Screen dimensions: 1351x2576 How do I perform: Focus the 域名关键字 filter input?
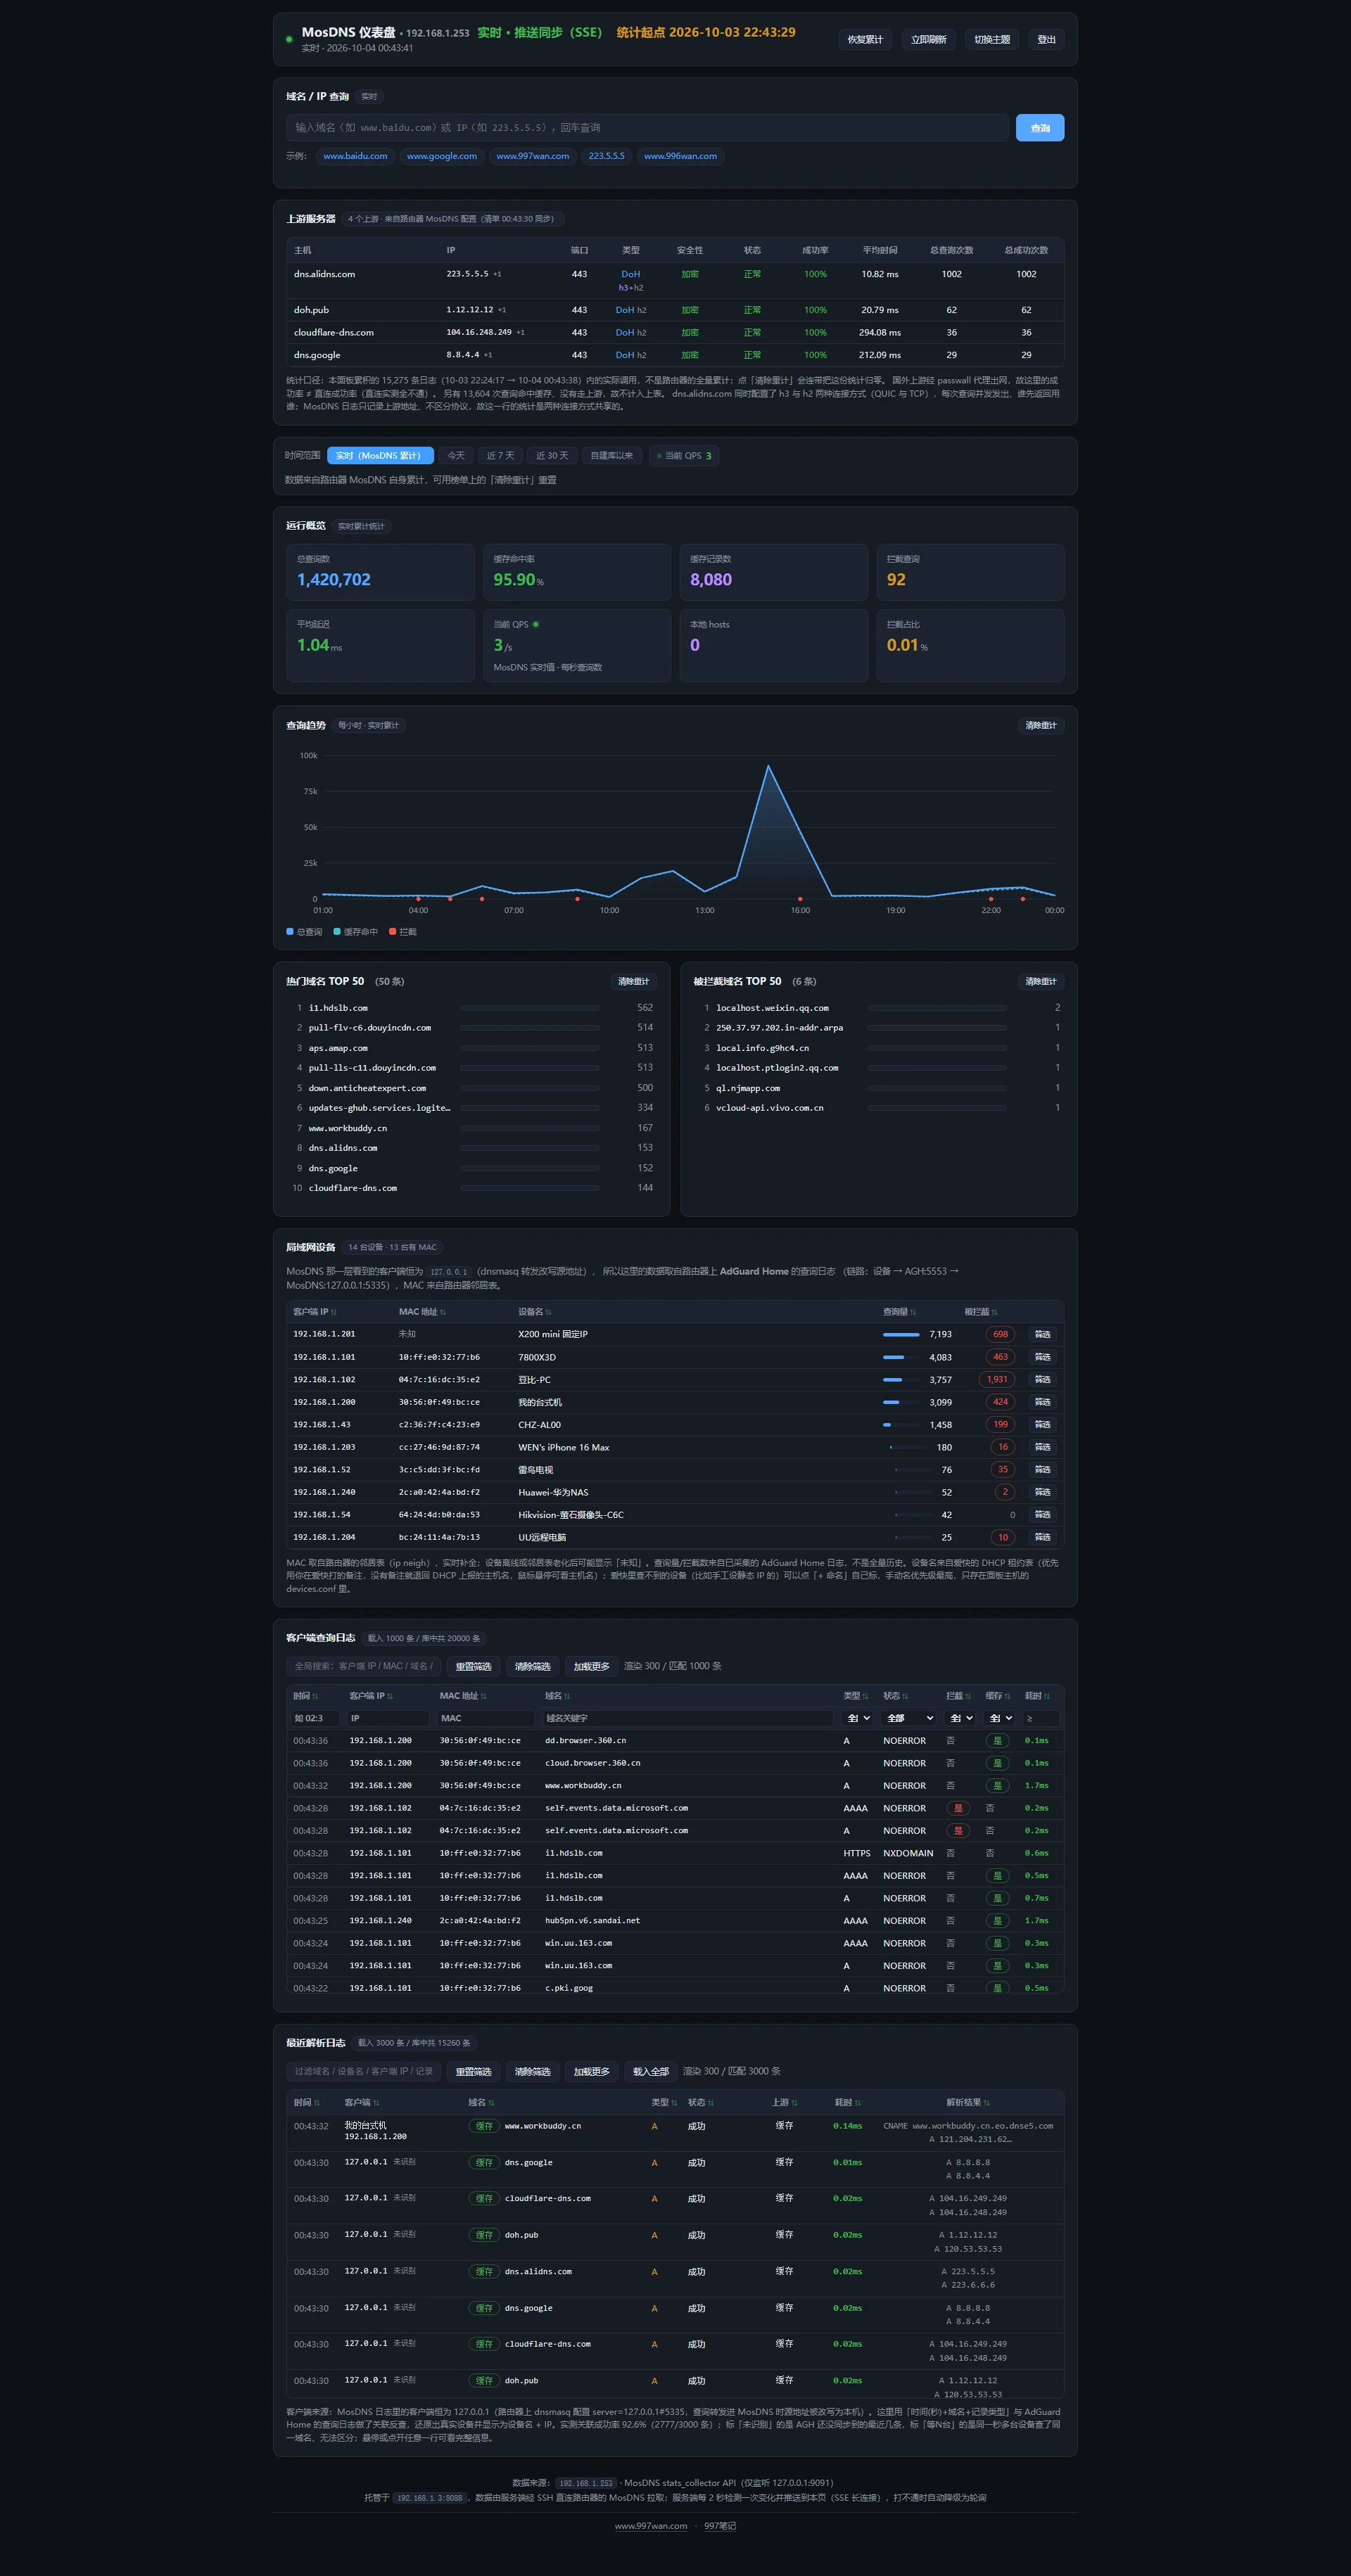(x=687, y=1718)
